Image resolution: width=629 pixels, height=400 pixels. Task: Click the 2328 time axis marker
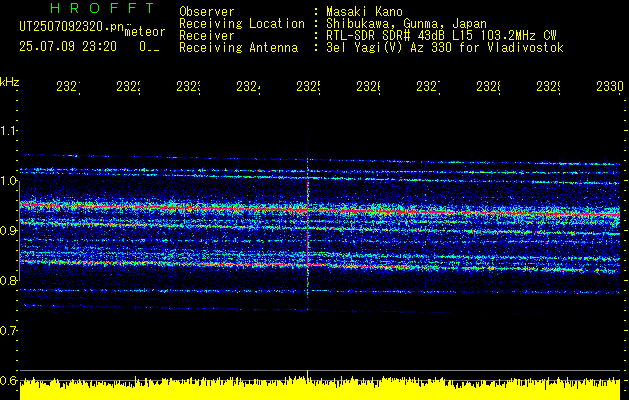pos(488,87)
